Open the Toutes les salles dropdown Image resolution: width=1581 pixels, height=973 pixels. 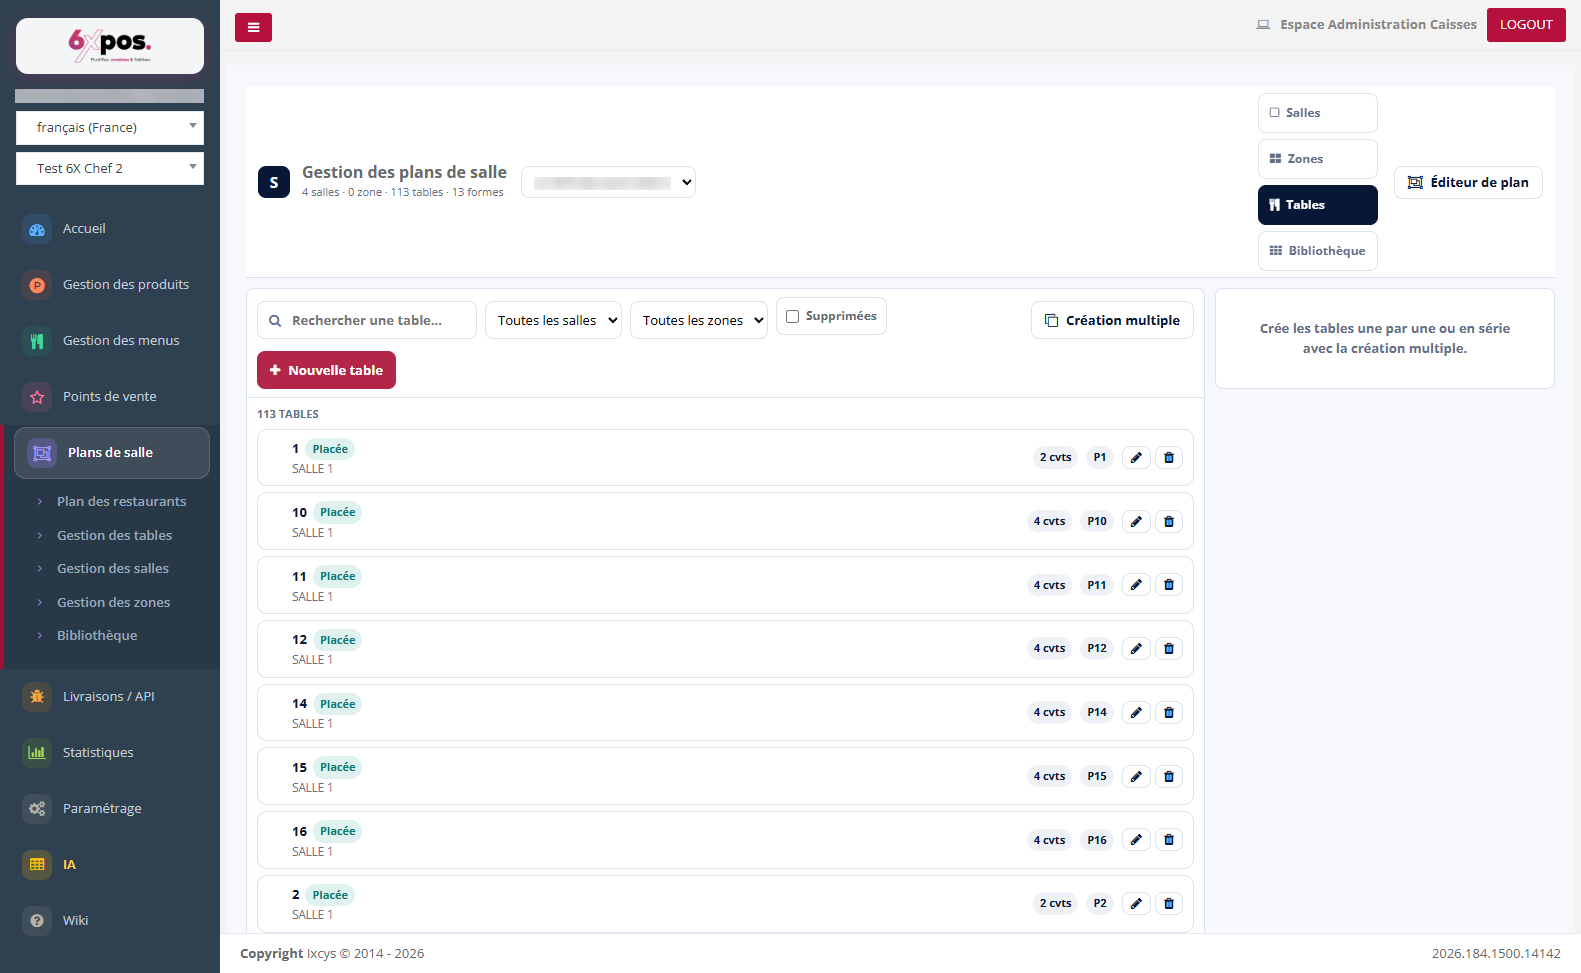553,320
